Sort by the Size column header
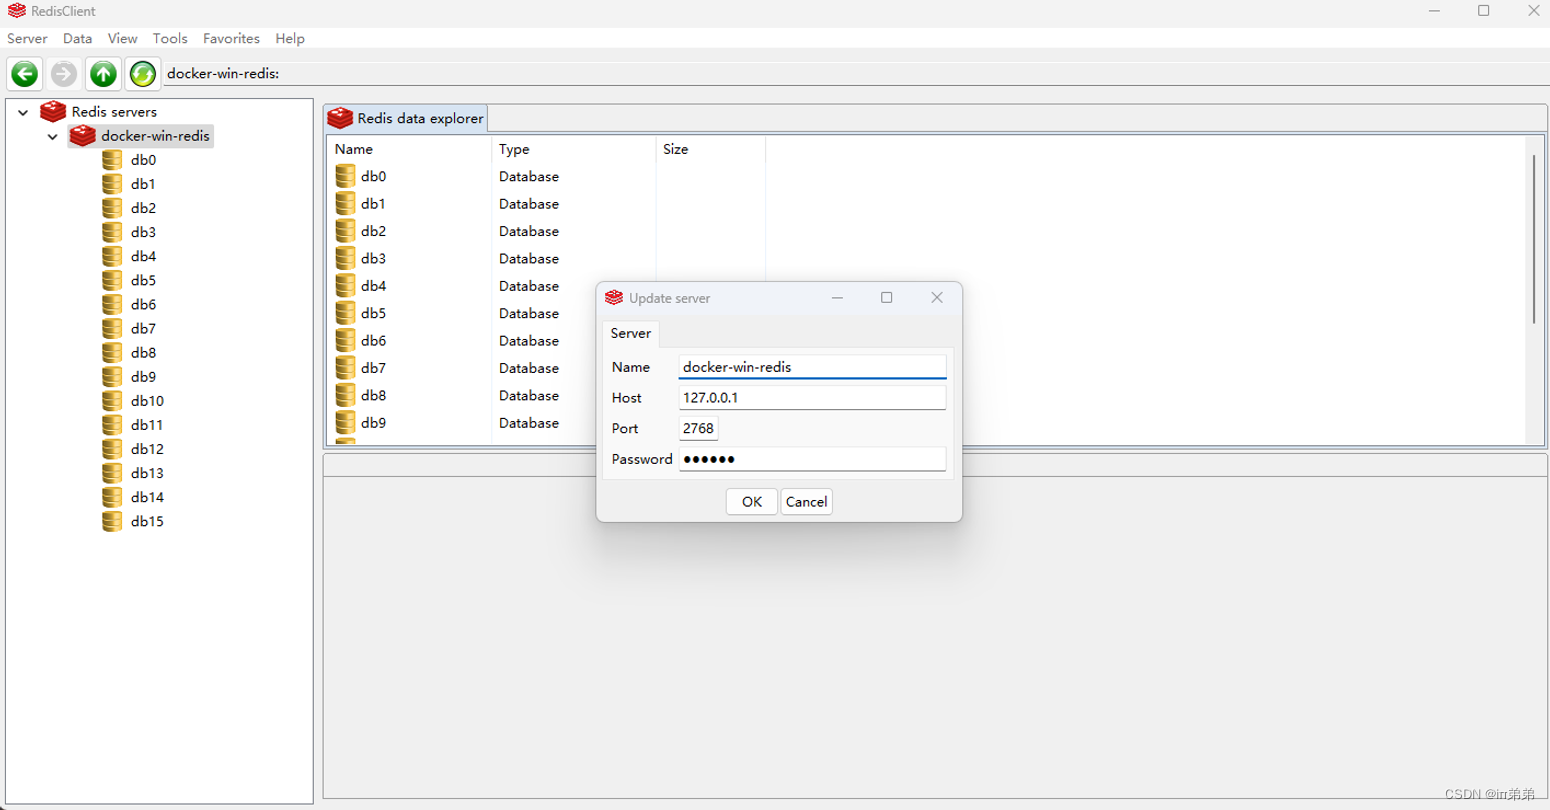This screenshot has height=810, width=1550. tap(710, 149)
